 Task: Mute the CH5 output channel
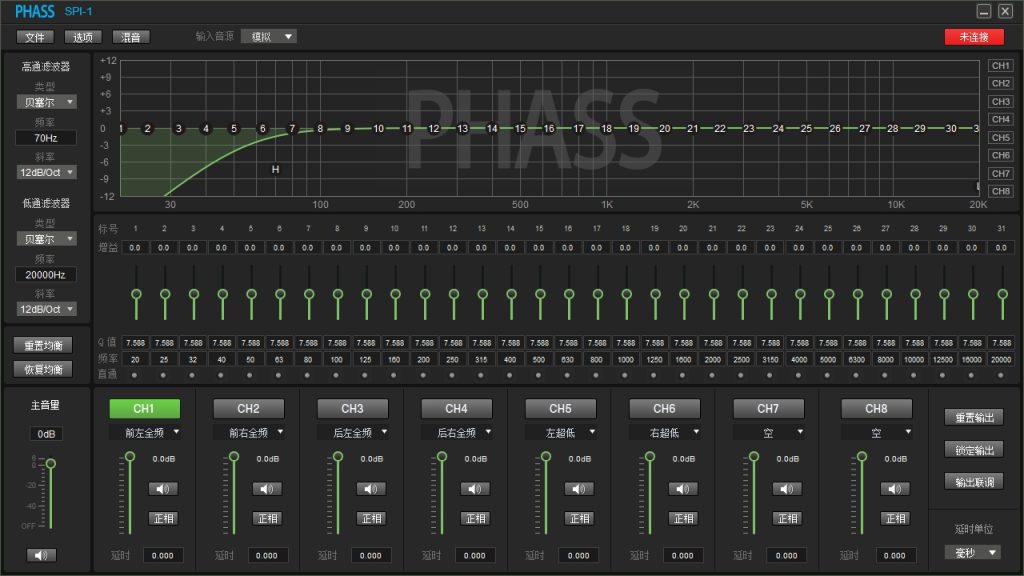tap(579, 488)
